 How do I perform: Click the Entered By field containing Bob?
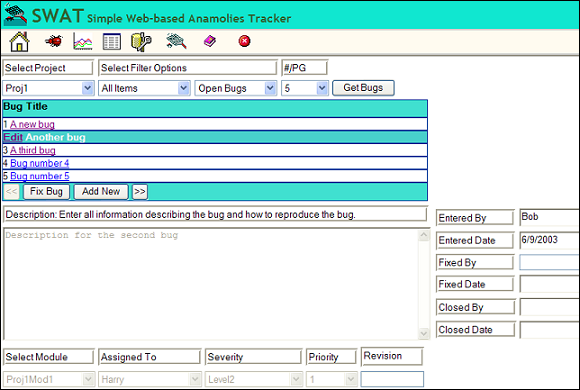[x=550, y=217]
